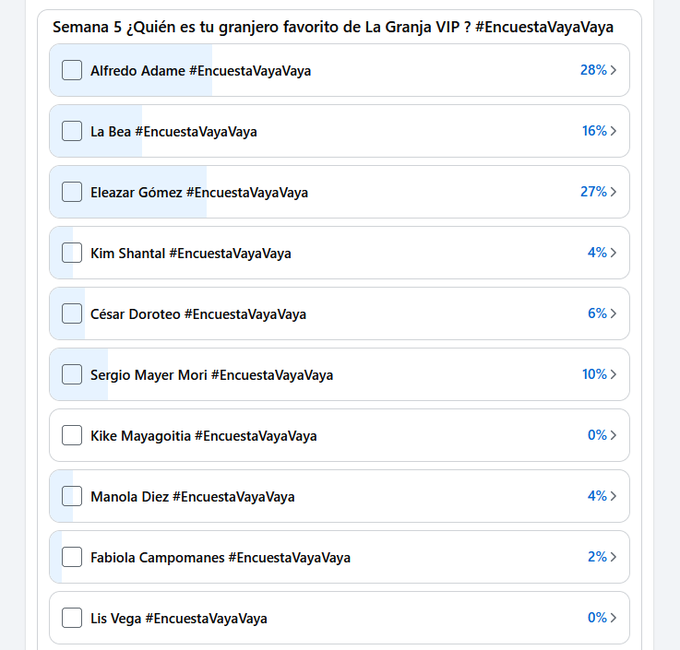Click the Kim Shantal #EncuestaVayaVaya option text
680x650 pixels.
point(190,253)
